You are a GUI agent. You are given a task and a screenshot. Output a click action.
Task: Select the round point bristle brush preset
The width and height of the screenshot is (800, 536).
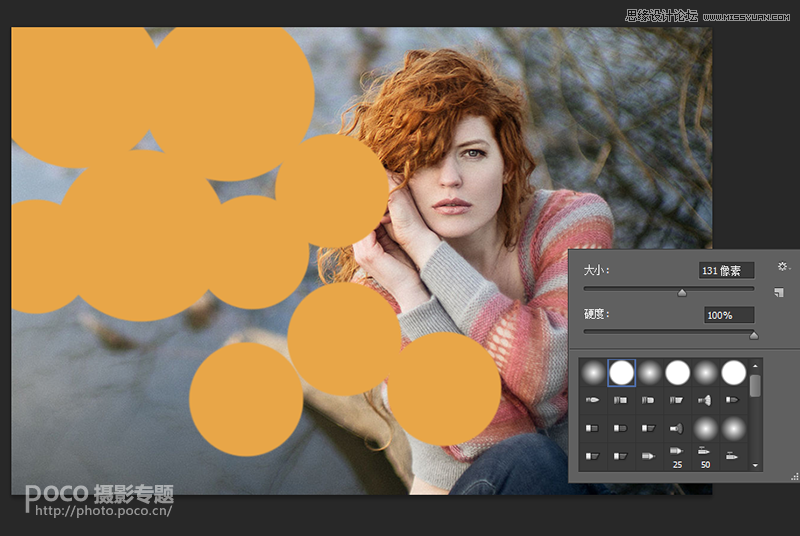pos(593,400)
